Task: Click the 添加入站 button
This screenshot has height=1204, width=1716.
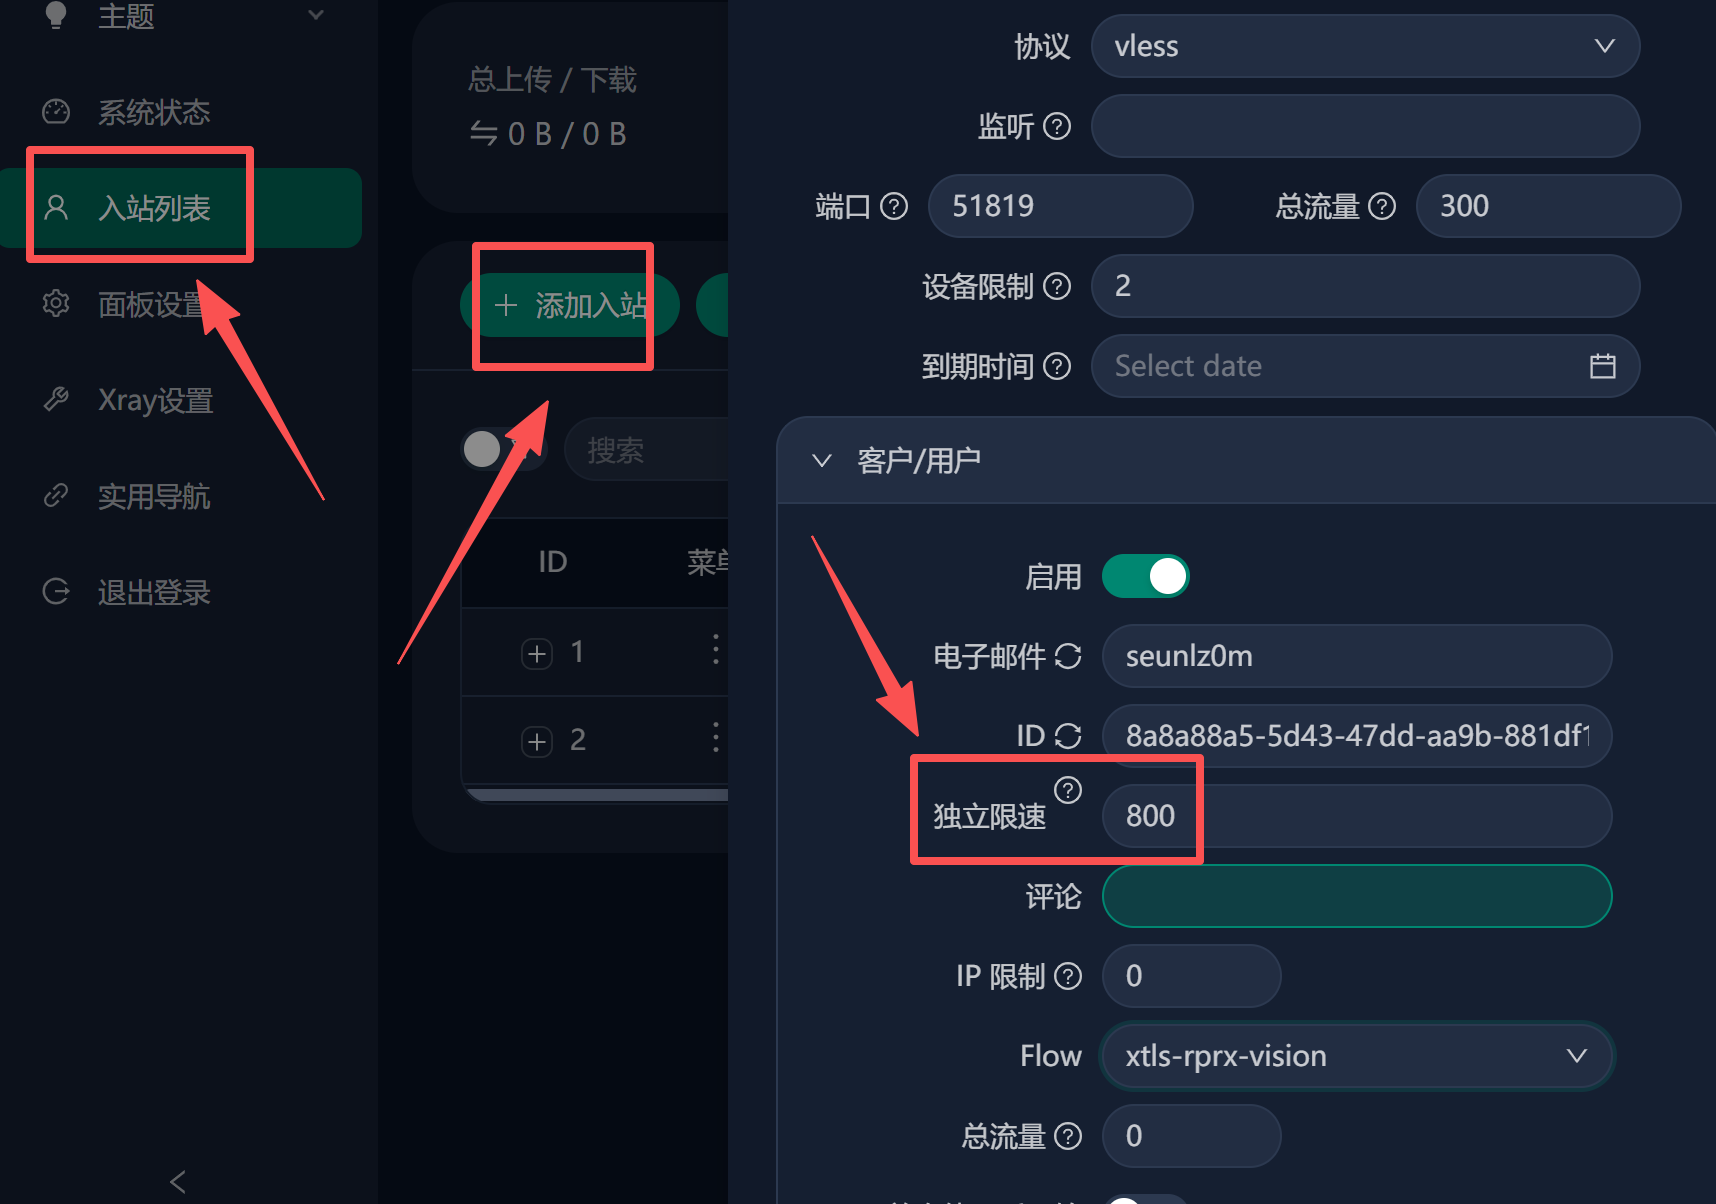Action: [x=570, y=305]
